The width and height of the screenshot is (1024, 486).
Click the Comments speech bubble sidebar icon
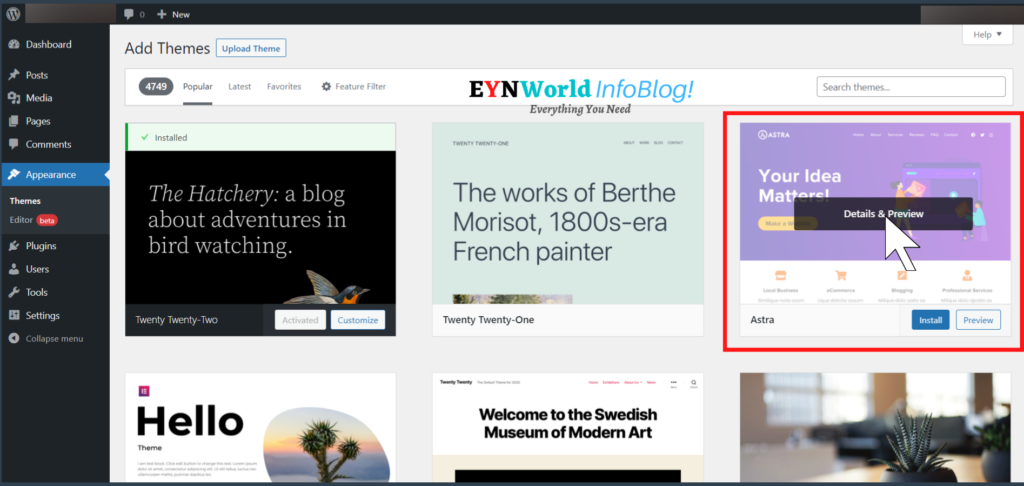14,144
